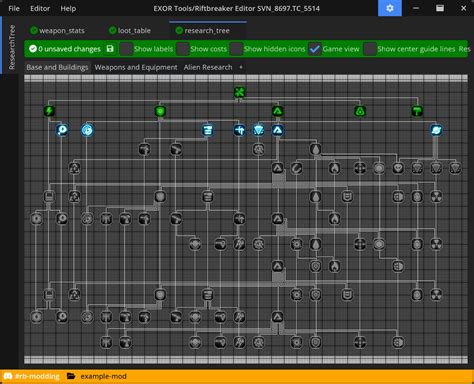This screenshot has width=474, height=384.
Task: Select the blue triangle research node
Action: [x=277, y=130]
